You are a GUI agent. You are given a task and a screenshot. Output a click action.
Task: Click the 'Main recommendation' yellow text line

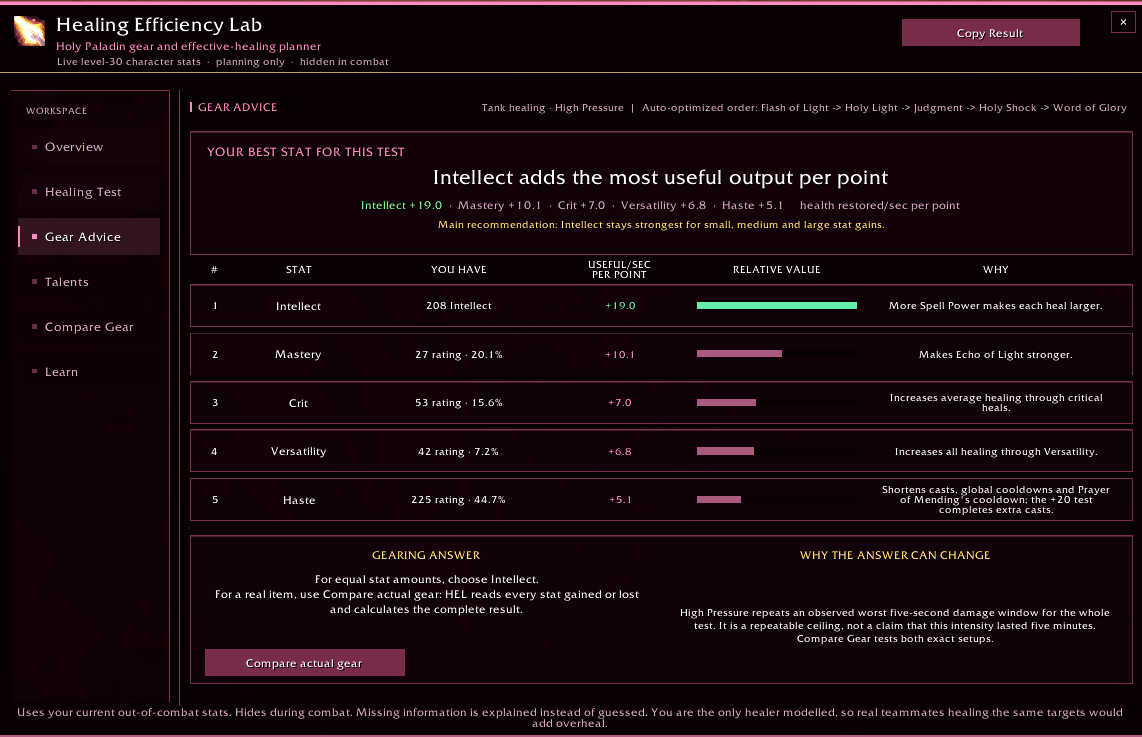tap(661, 224)
